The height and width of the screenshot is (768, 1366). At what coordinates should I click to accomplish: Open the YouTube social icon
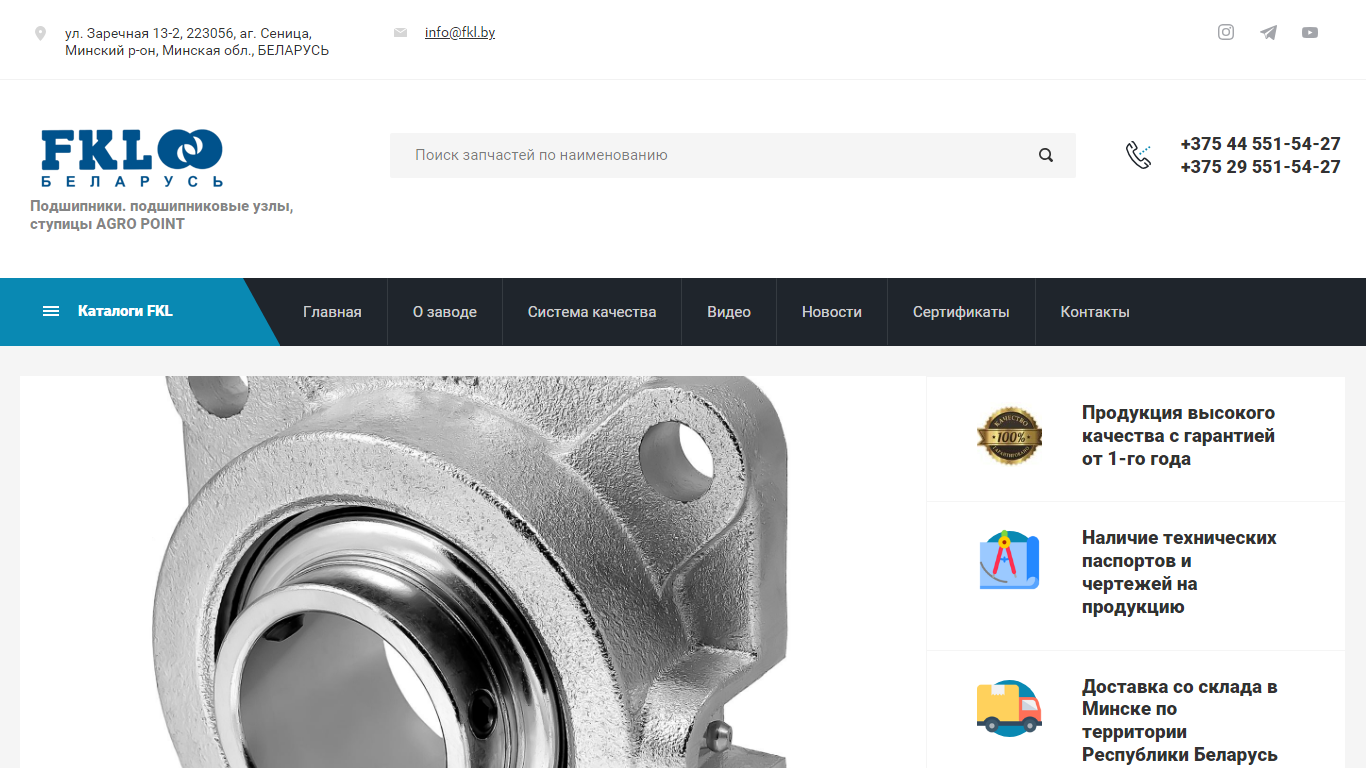(x=1310, y=32)
